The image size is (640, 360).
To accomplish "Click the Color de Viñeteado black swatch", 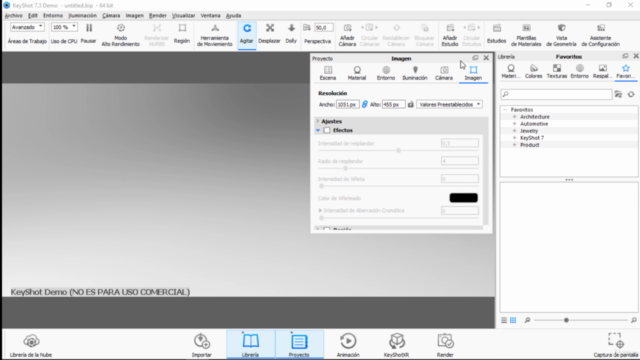I will (x=463, y=198).
